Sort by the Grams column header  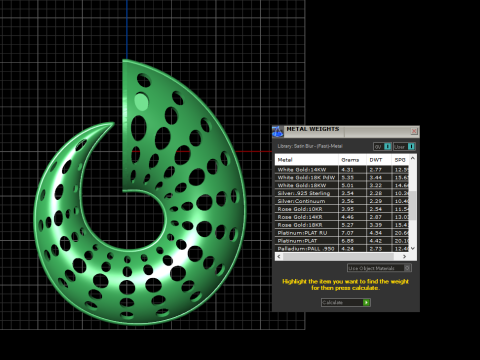[352, 160]
